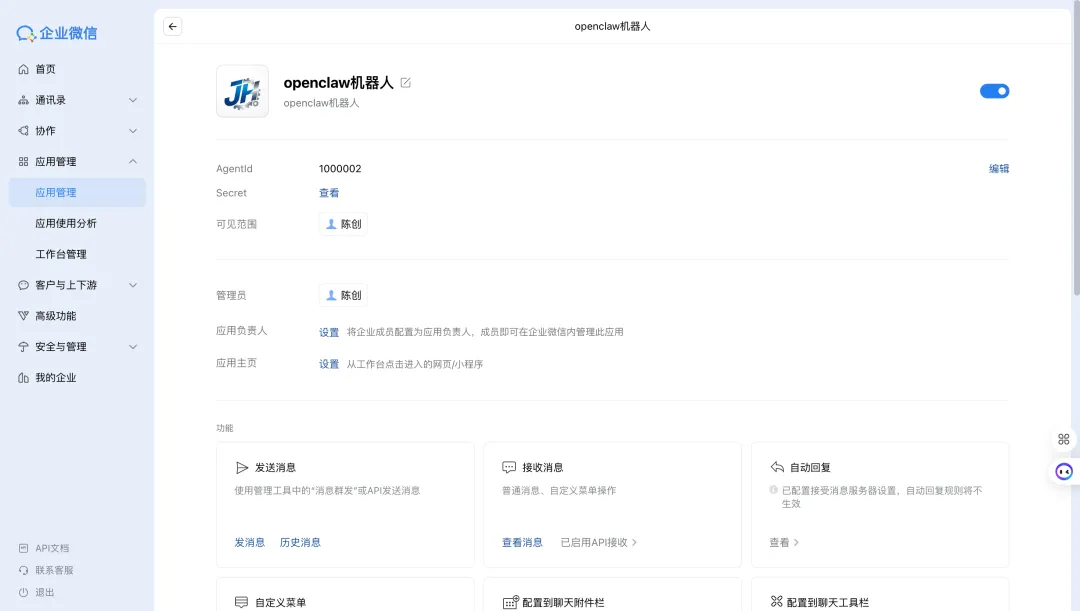Click the 安全与管理 umbrella icon

click(x=23, y=346)
